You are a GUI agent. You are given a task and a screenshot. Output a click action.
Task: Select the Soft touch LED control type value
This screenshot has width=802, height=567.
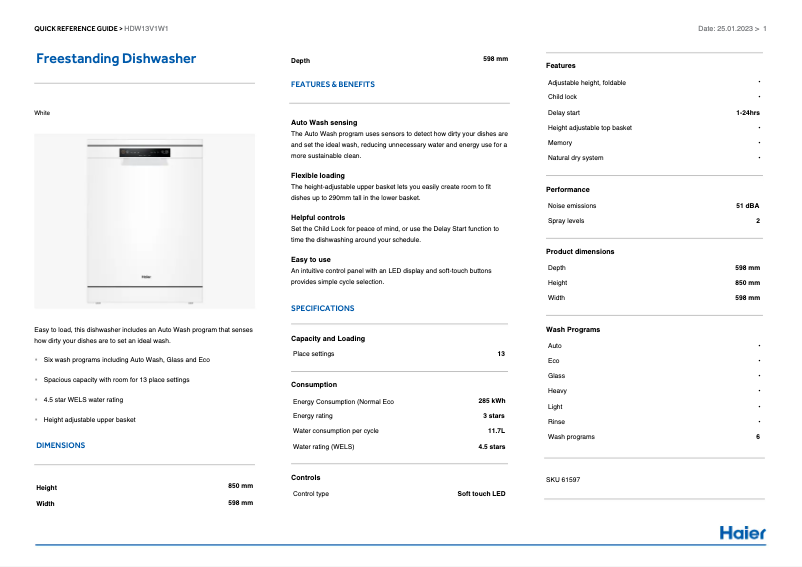pyautogui.click(x=481, y=494)
